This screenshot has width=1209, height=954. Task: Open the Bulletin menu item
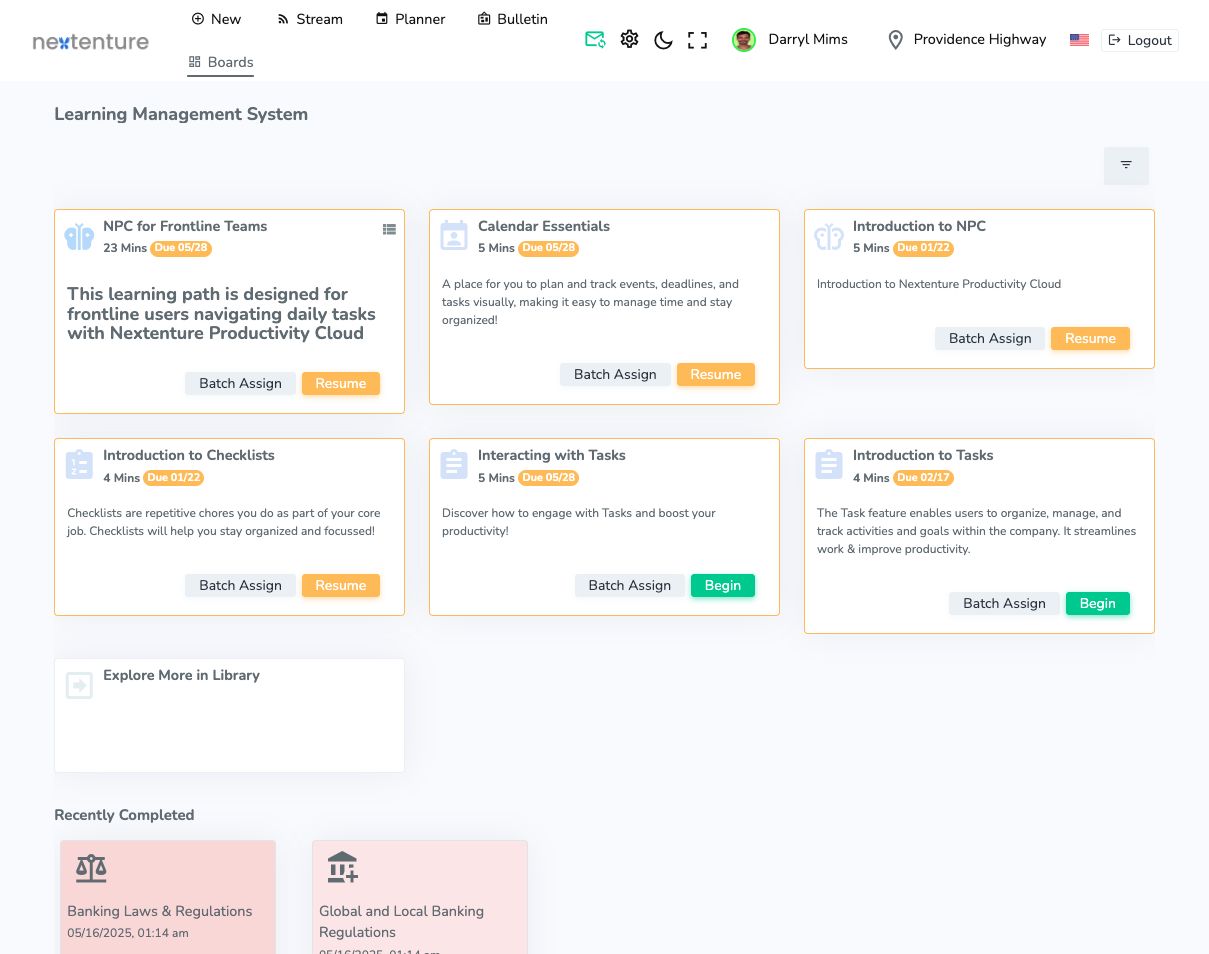pos(513,19)
